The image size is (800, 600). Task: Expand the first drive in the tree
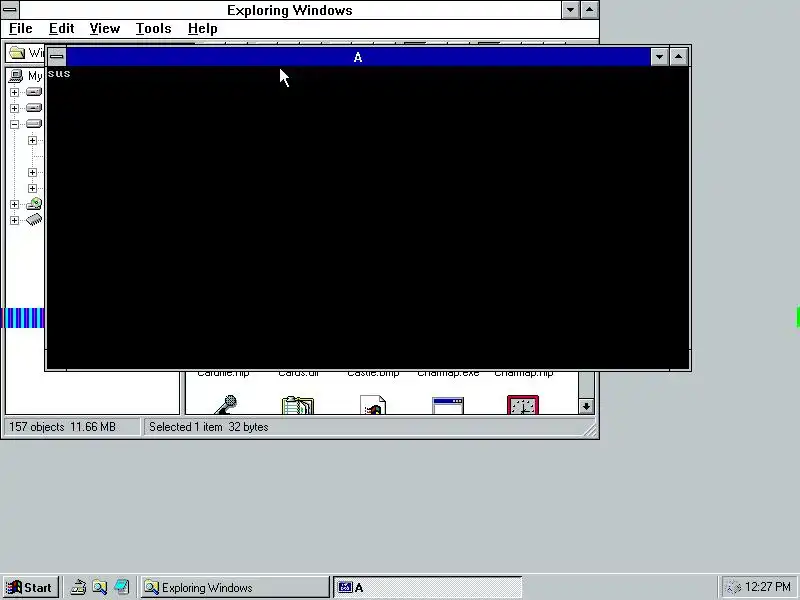click(x=14, y=92)
